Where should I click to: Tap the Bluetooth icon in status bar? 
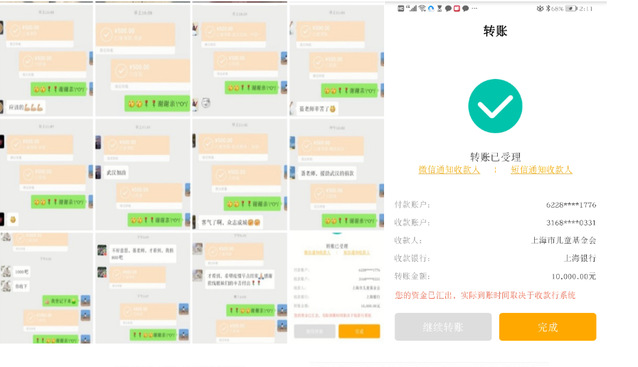pyautogui.click(x=548, y=8)
